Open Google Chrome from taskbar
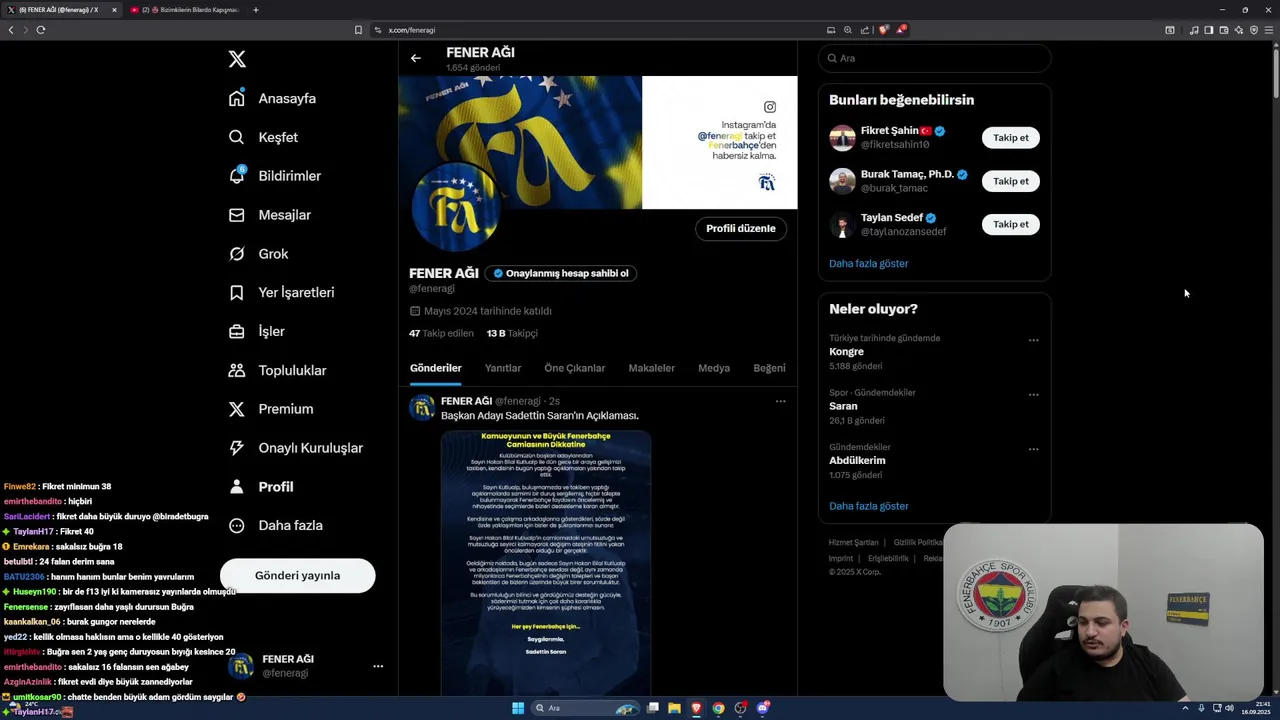The width and height of the screenshot is (1280, 720). 718,708
